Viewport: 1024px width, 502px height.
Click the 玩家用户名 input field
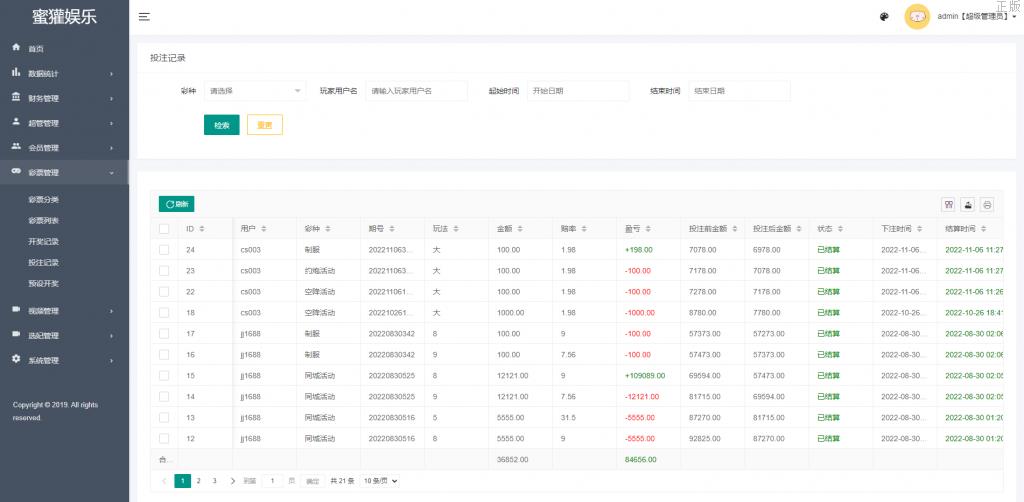point(416,91)
